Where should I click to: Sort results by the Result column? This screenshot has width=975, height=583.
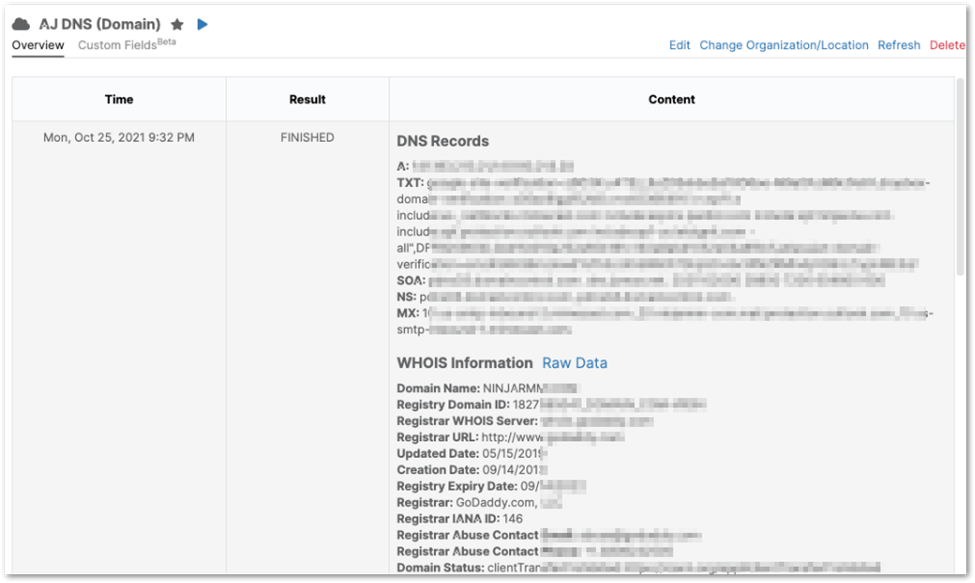coord(307,99)
